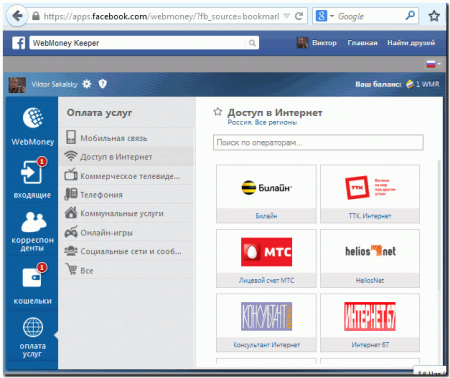
Task: Click the browser back arrow button
Action: click(x=17, y=16)
